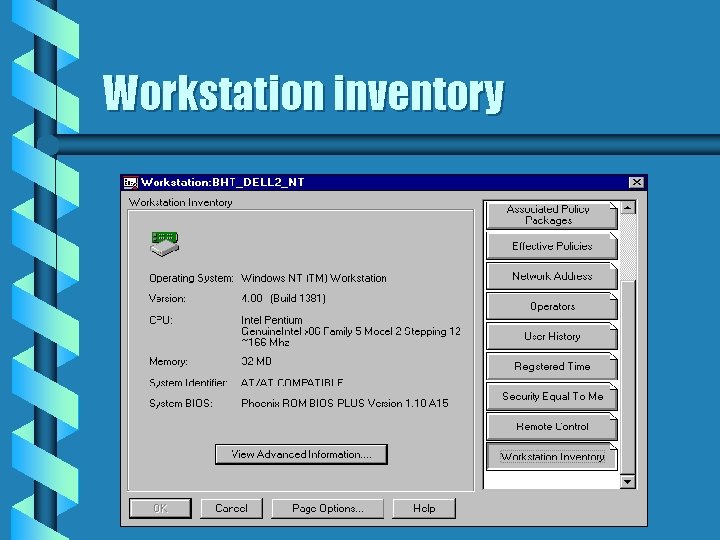This screenshot has height=540, width=720.
Task: Click the AT/AT COMPATIBLE identifier text
Action: (x=292, y=382)
